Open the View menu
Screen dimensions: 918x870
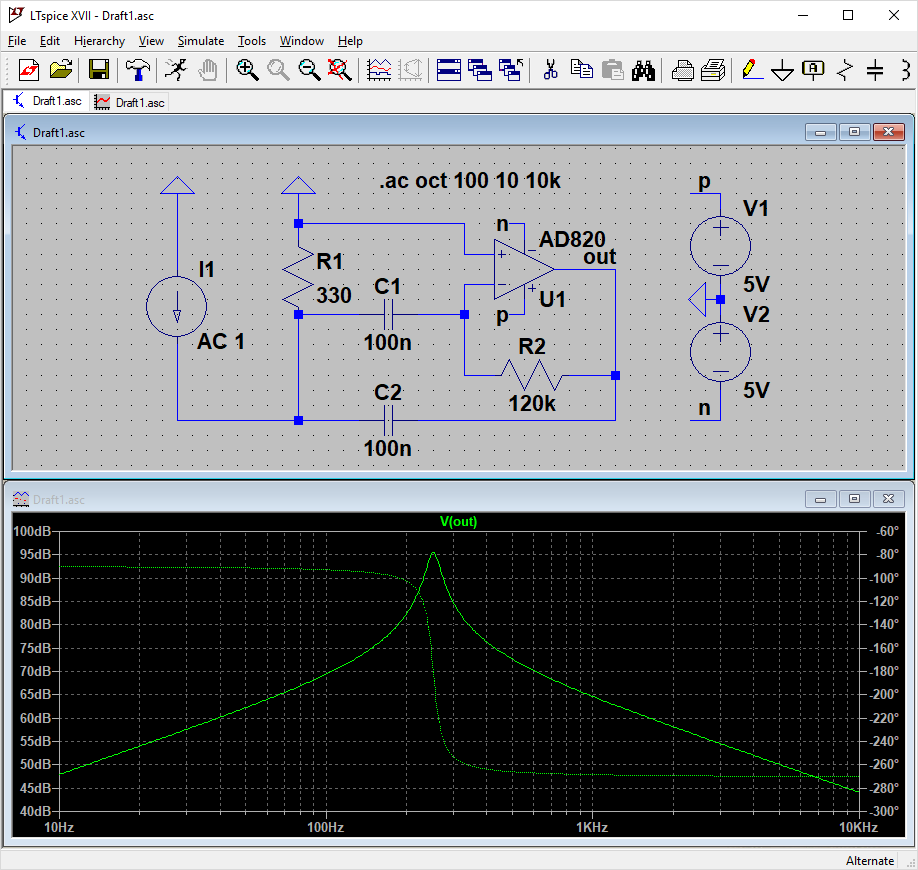[x=151, y=41]
